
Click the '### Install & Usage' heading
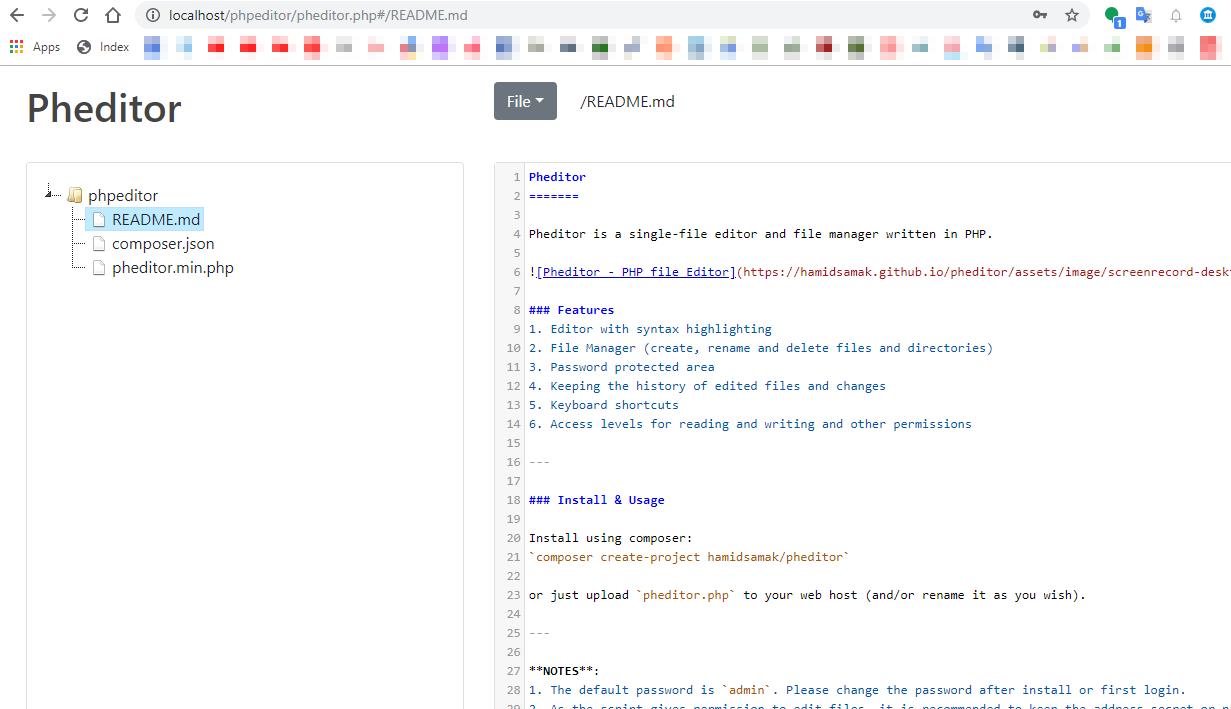596,500
